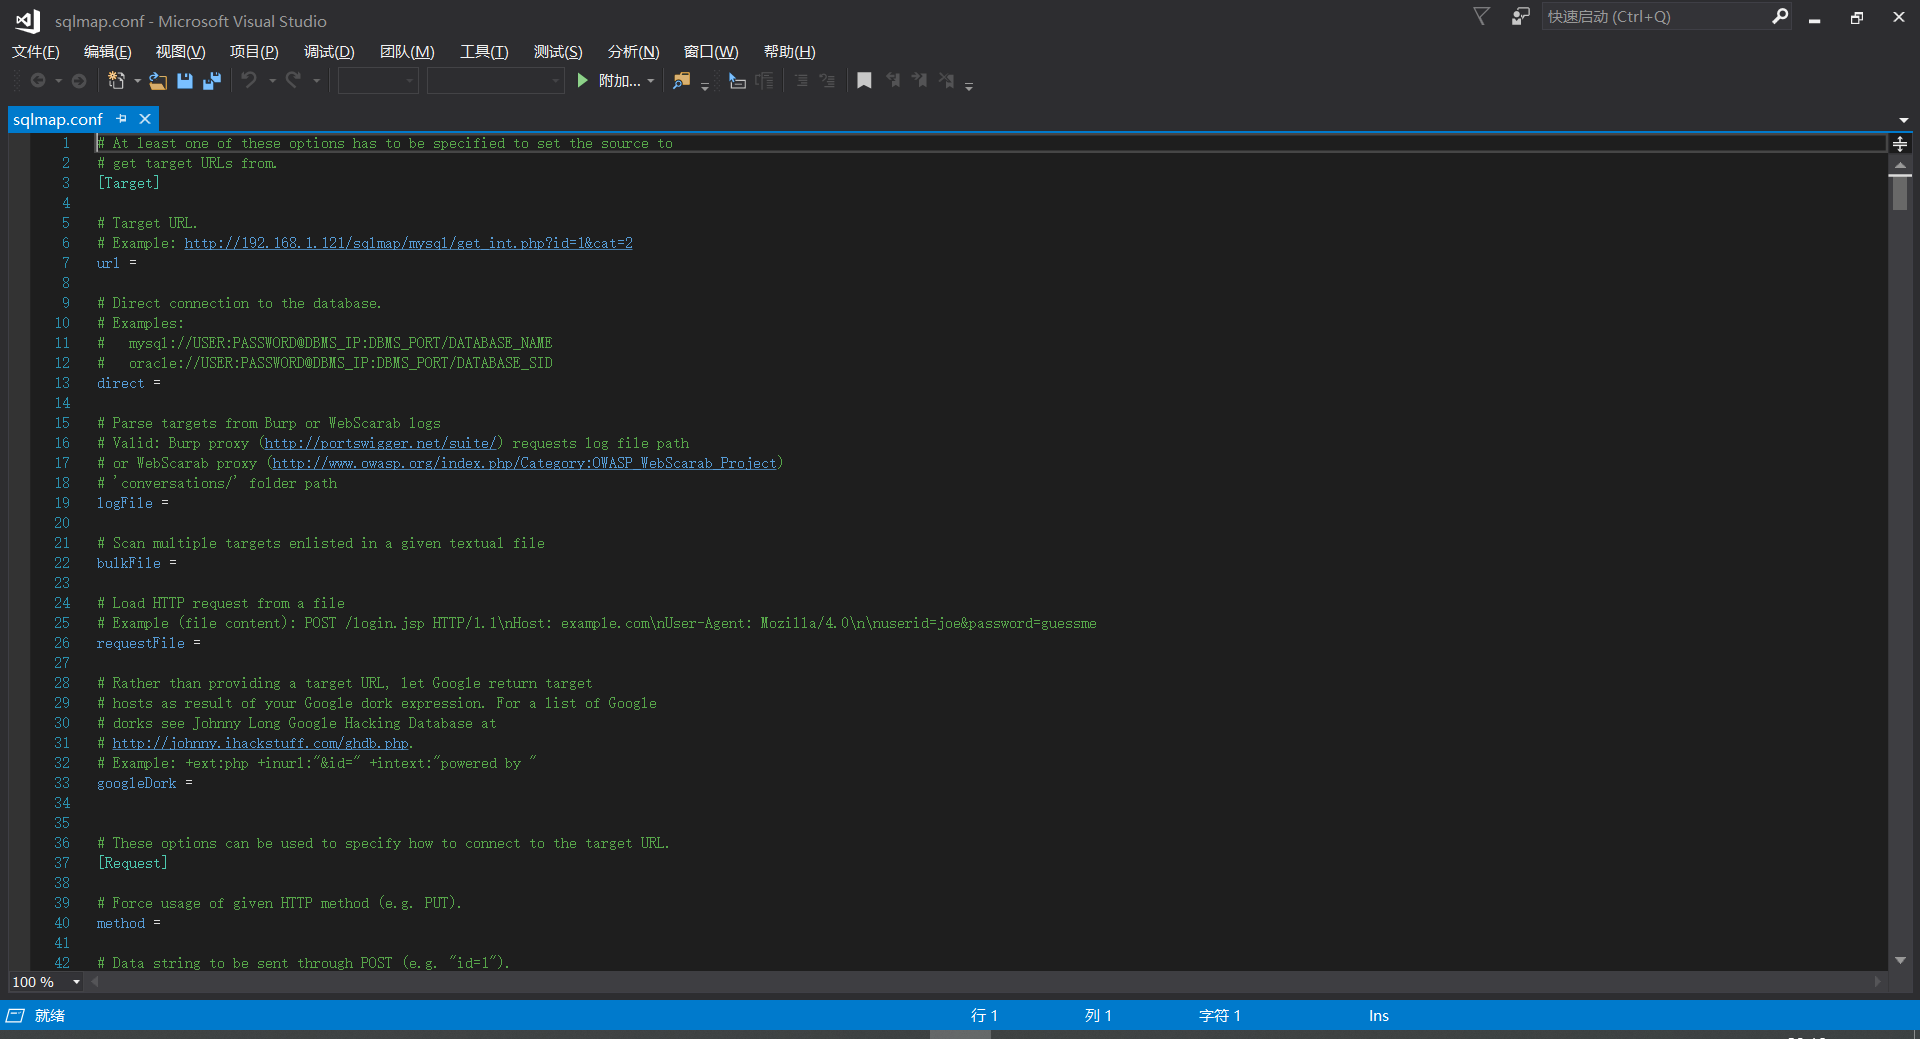Open the 192.168.1.121 example URL link
Screen dimensions: 1920x1039
click(408, 243)
